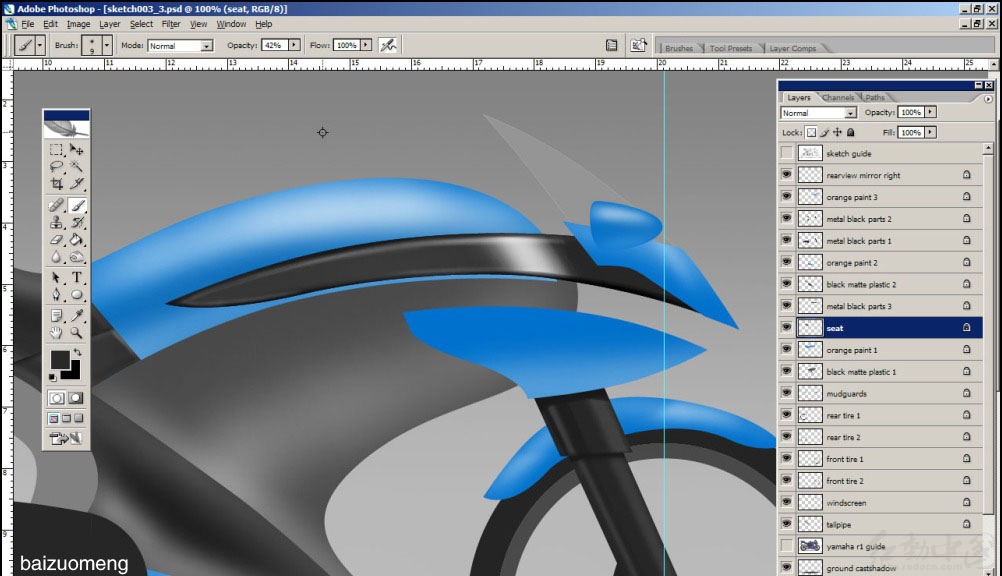This screenshot has width=1002, height=576.
Task: Select the Lasso tool
Action: [x=56, y=167]
